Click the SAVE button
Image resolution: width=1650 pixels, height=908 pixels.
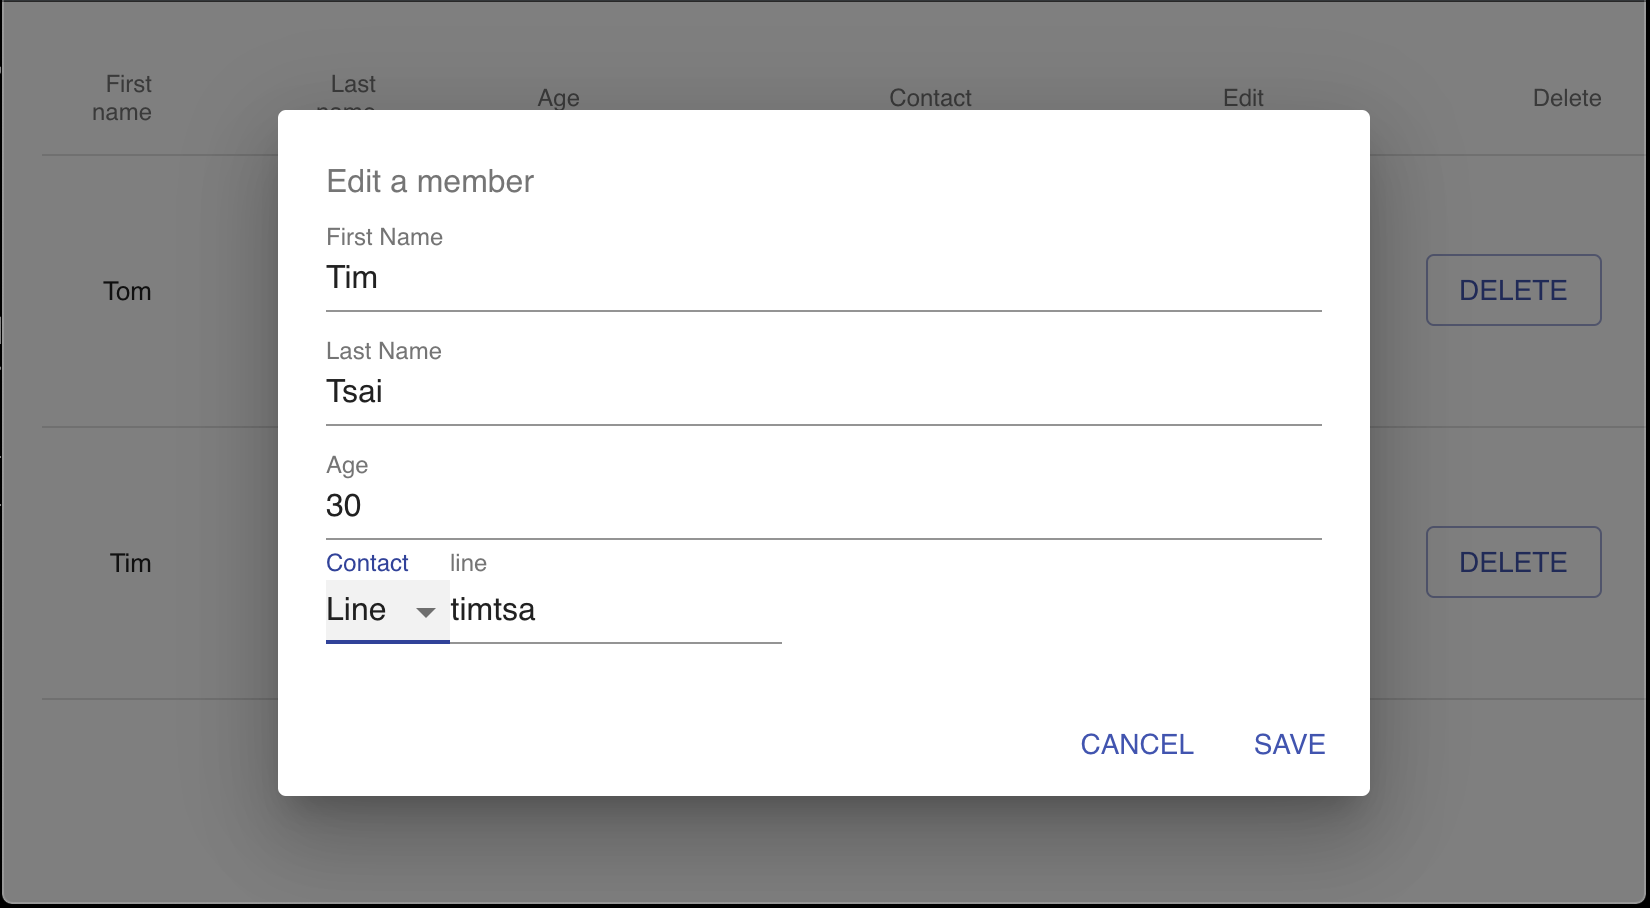click(x=1289, y=744)
